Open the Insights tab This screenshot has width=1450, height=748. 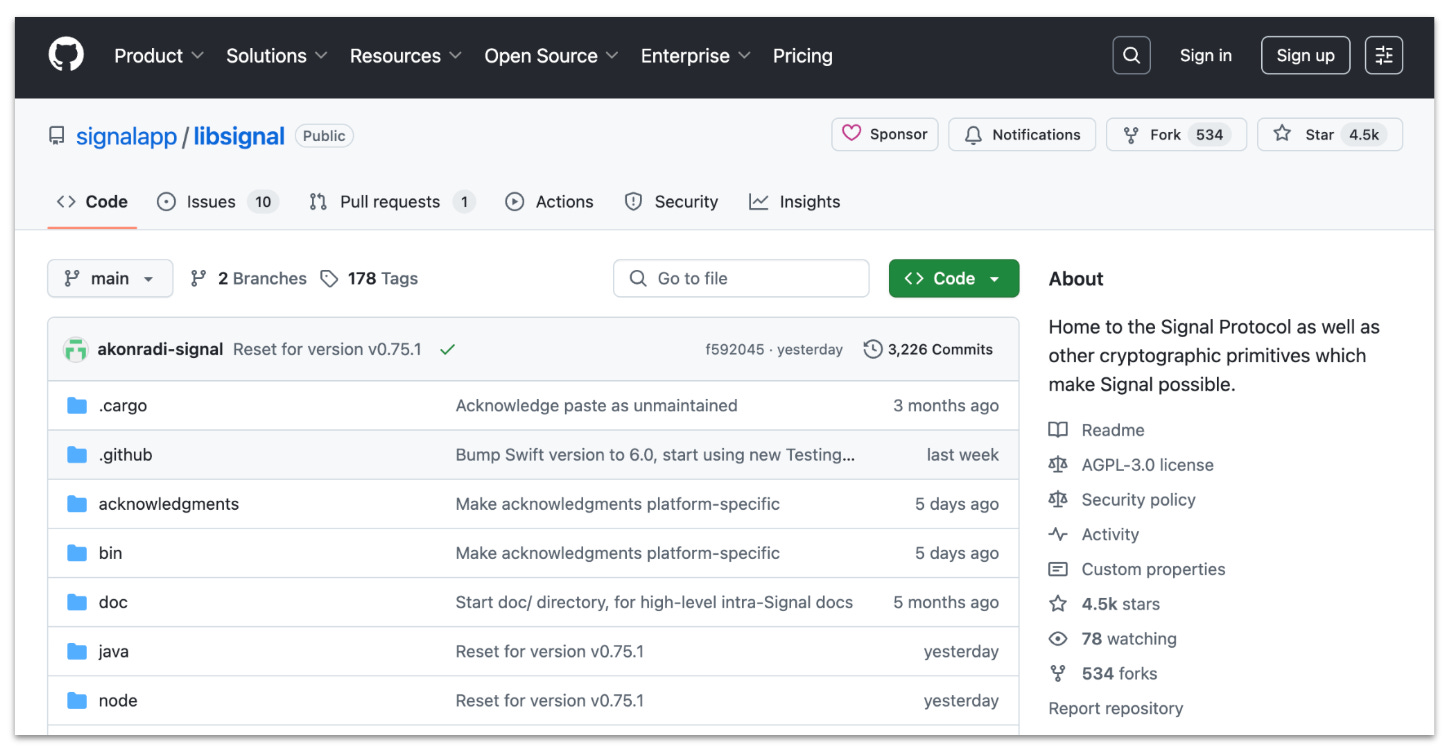tap(795, 202)
